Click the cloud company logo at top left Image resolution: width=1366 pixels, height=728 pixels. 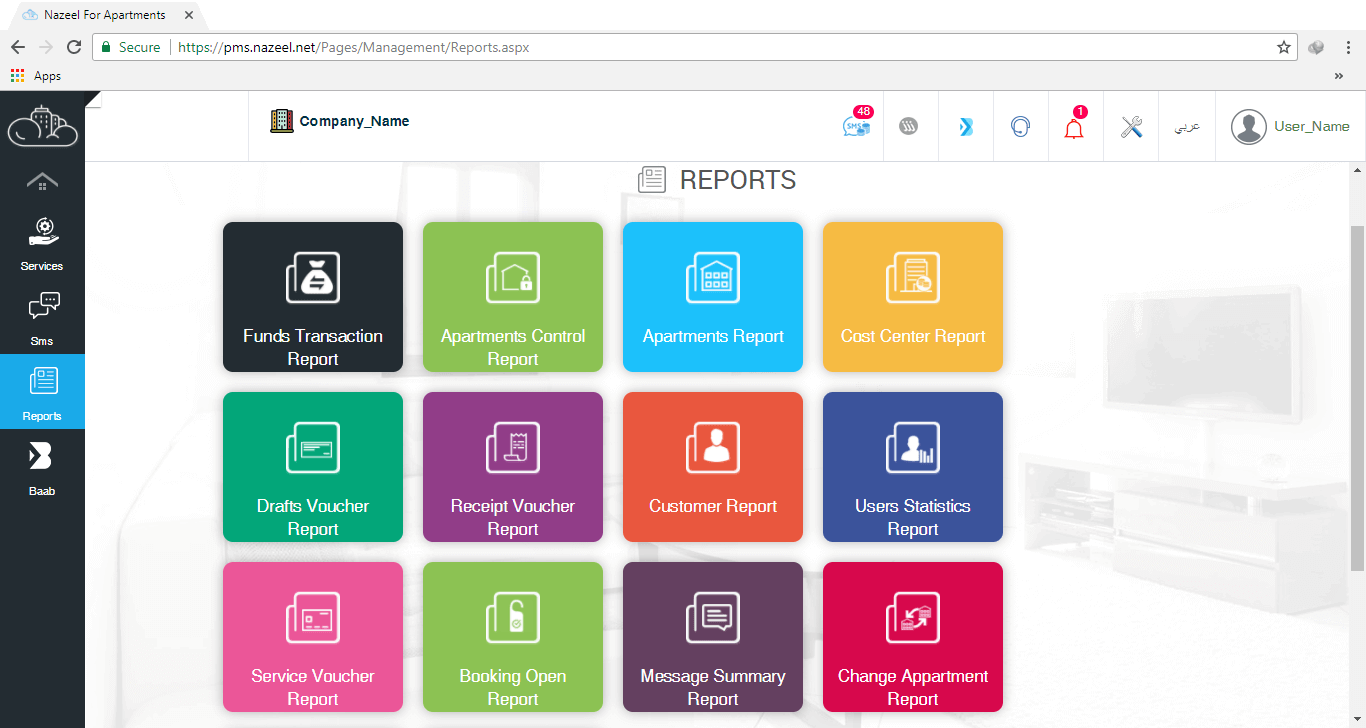41,126
